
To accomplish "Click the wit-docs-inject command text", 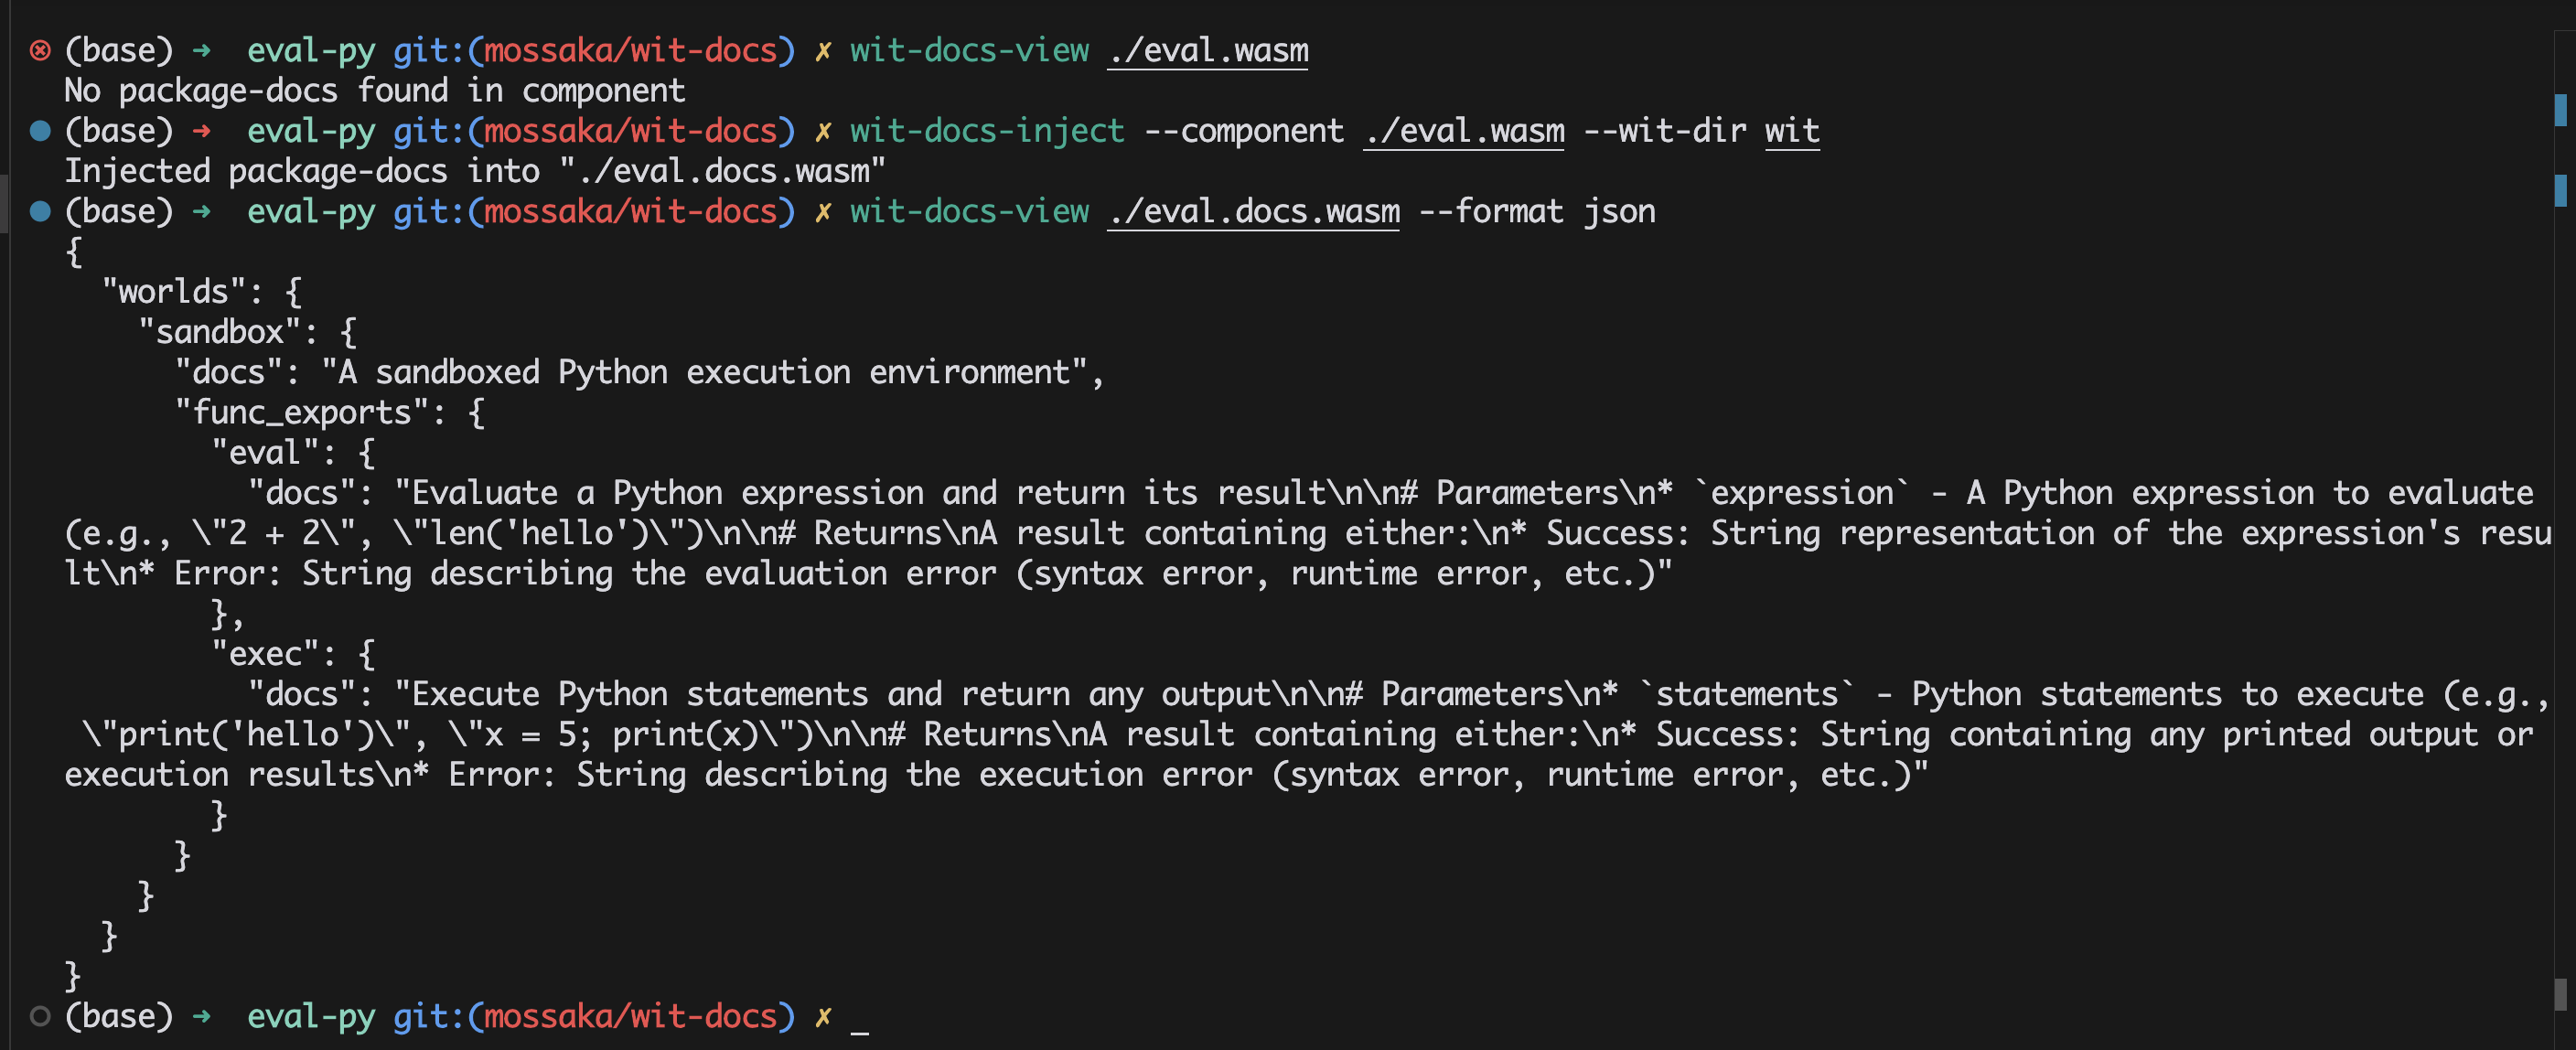I will tap(987, 131).
